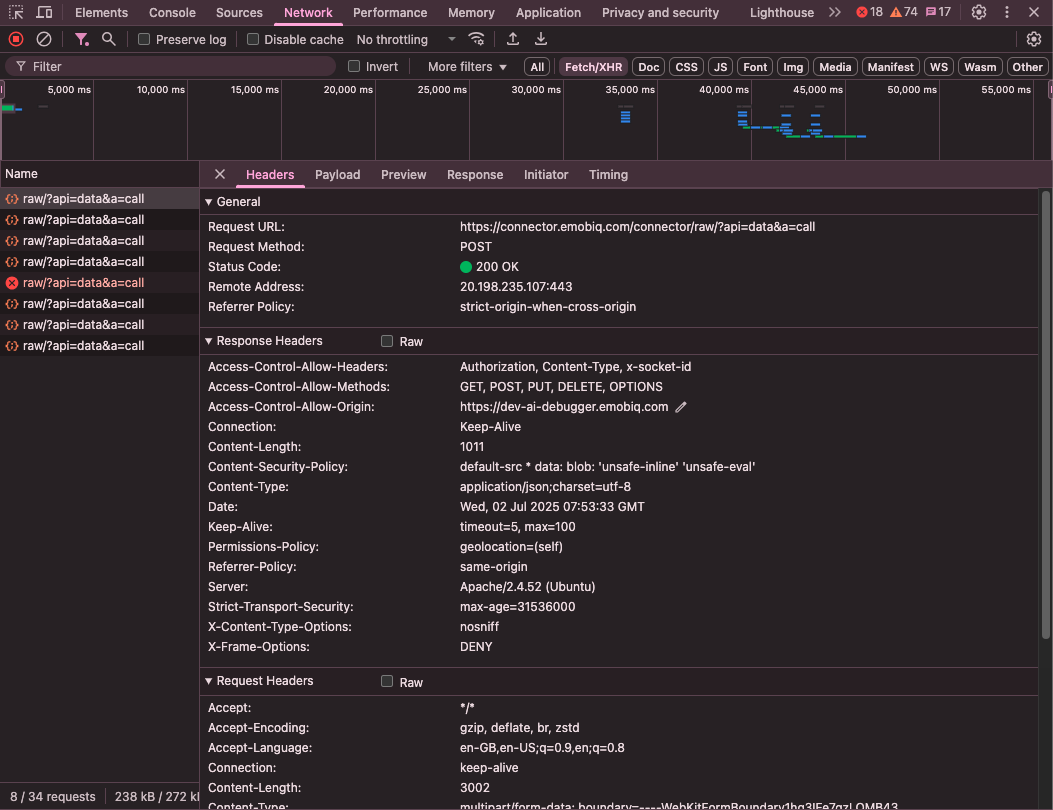Screen dimensions: 1053x810
Task: Open the Payload tab
Action: coord(337,175)
